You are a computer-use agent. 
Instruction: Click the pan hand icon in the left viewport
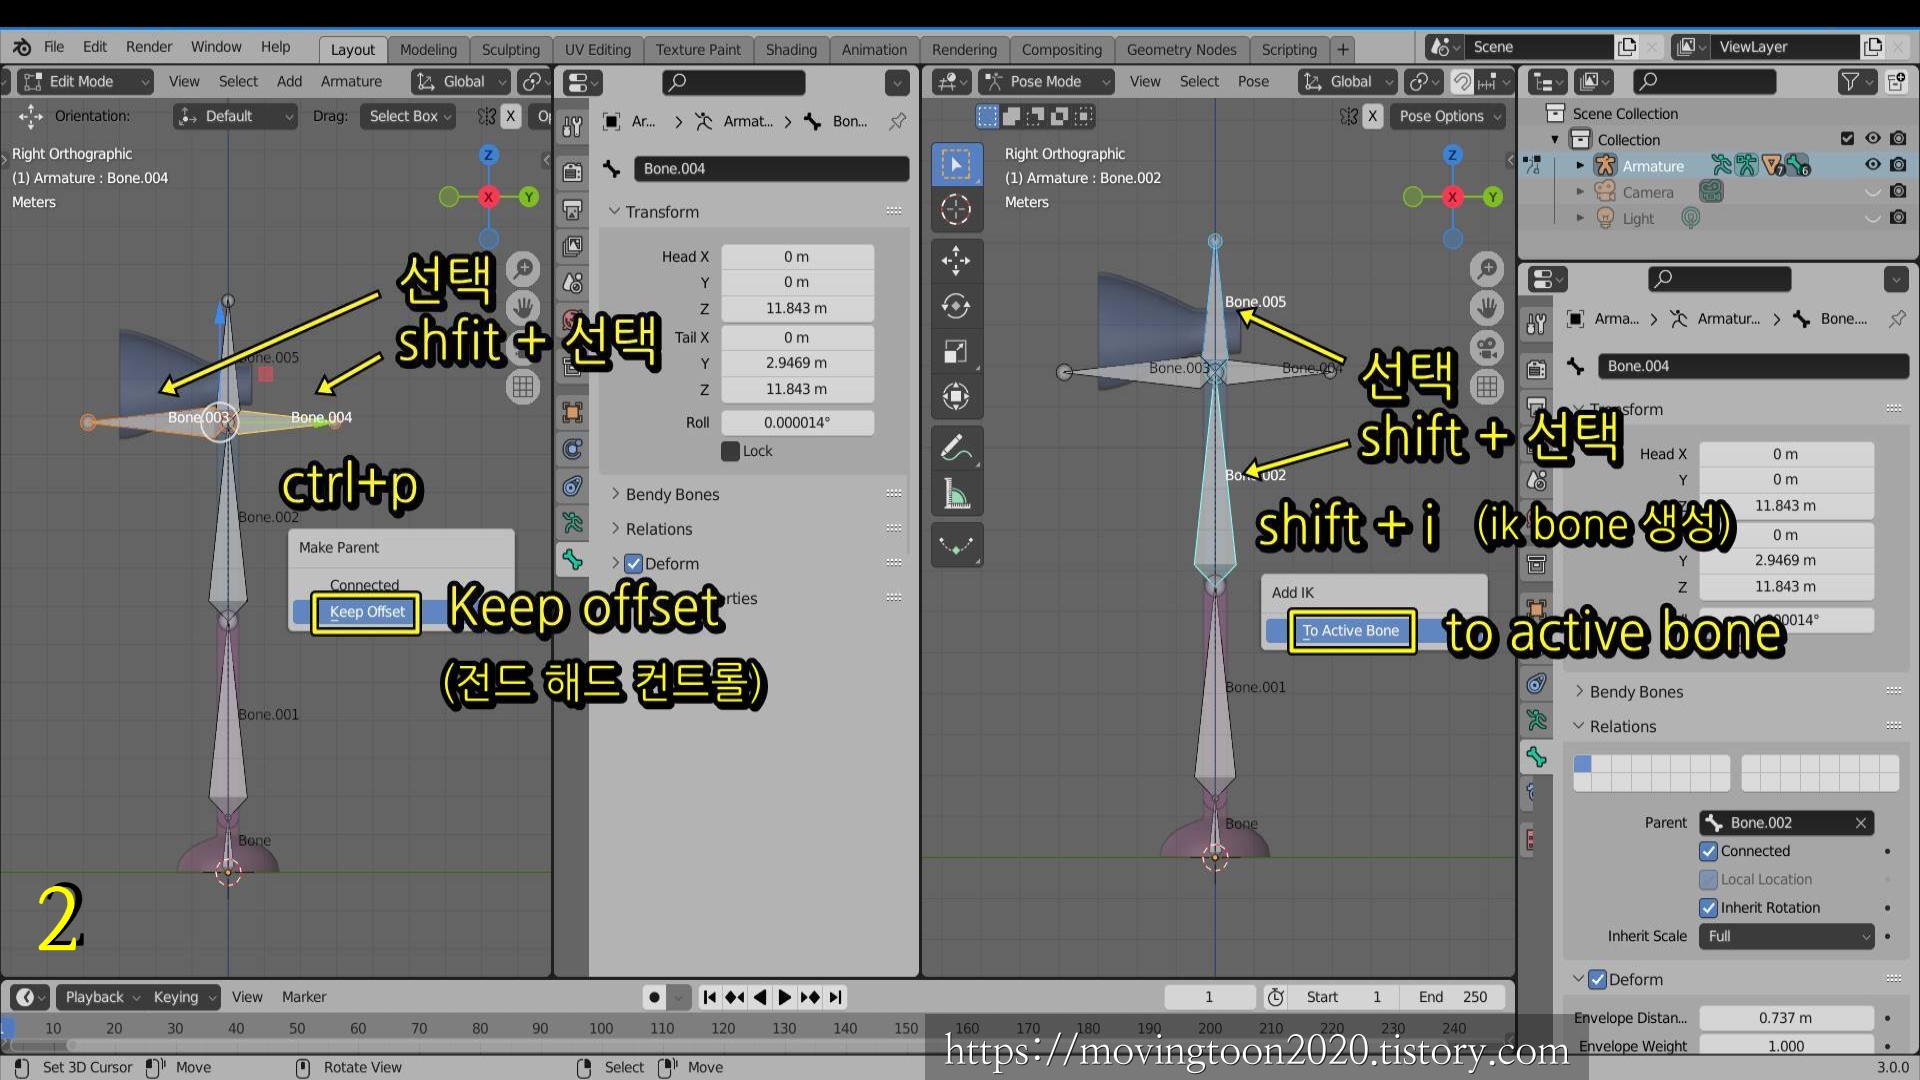(x=523, y=307)
